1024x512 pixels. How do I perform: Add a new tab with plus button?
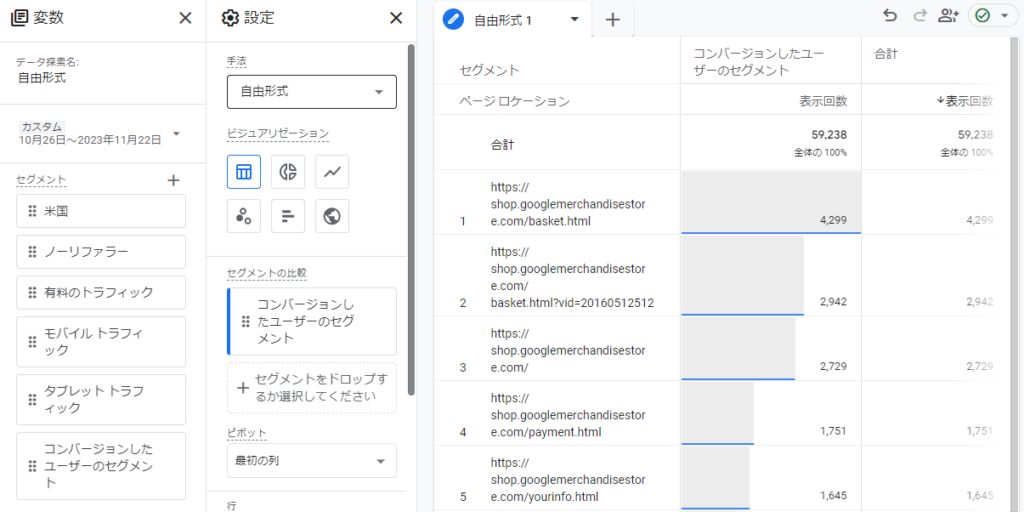click(x=613, y=20)
